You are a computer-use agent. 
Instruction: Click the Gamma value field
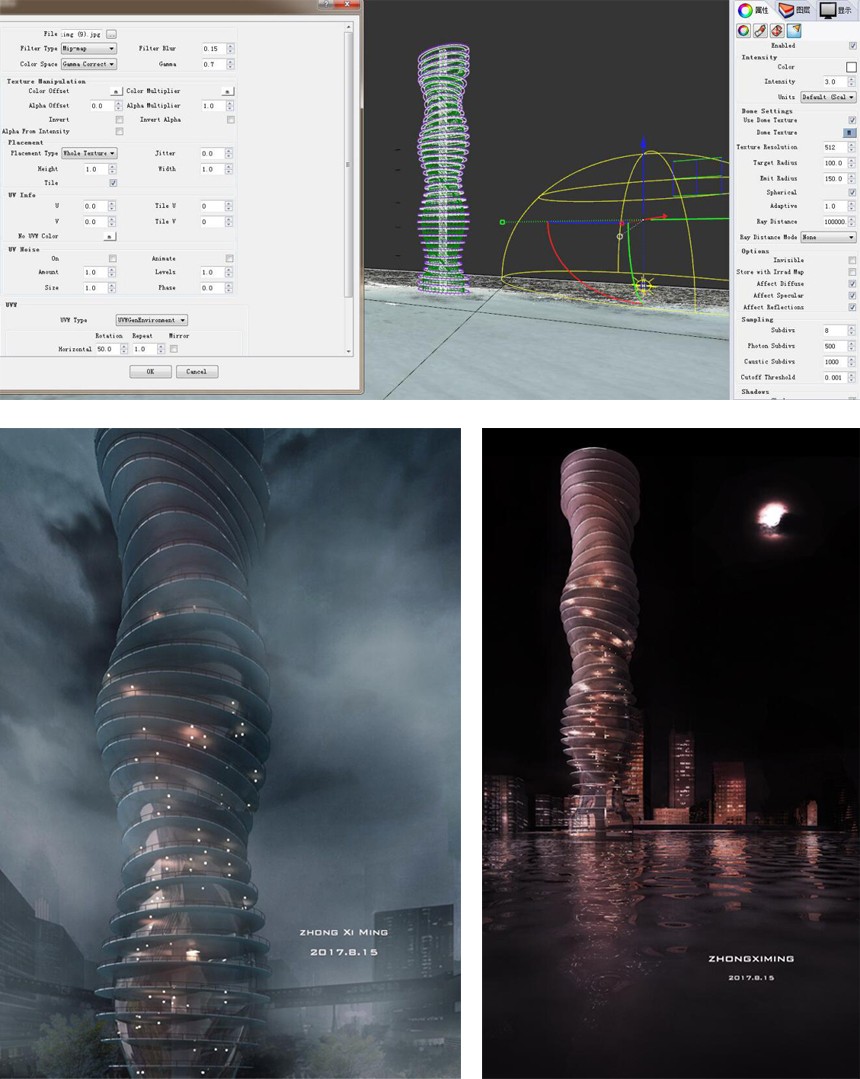point(213,64)
